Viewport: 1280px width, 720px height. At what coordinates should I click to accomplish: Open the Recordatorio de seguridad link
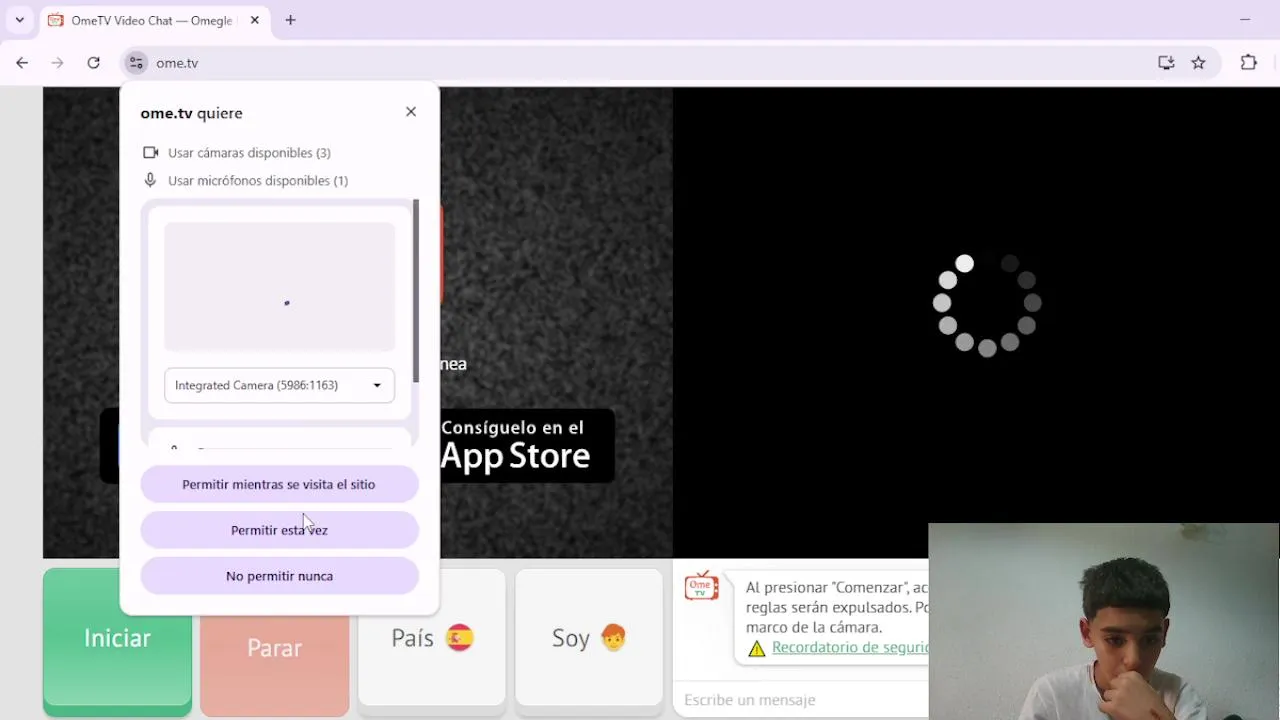coord(850,648)
